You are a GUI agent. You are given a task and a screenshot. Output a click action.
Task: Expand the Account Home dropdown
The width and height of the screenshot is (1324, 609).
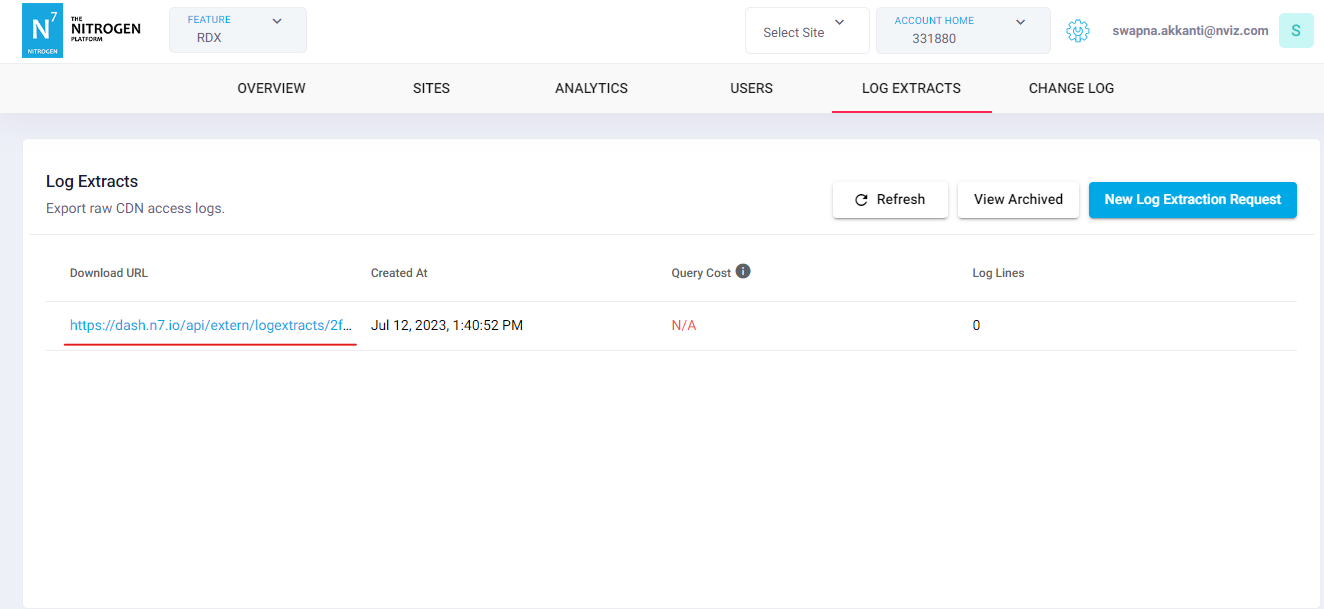click(962, 31)
